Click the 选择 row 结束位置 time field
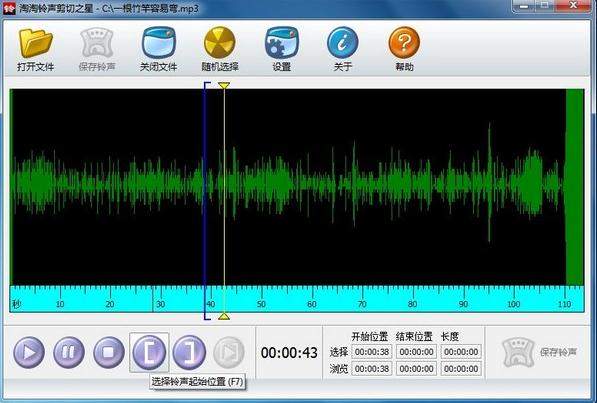The height and width of the screenshot is (403, 597). click(416, 352)
